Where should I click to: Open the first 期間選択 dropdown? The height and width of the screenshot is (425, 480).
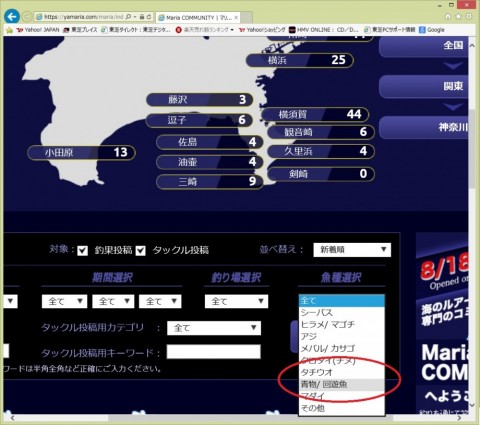coord(64,301)
